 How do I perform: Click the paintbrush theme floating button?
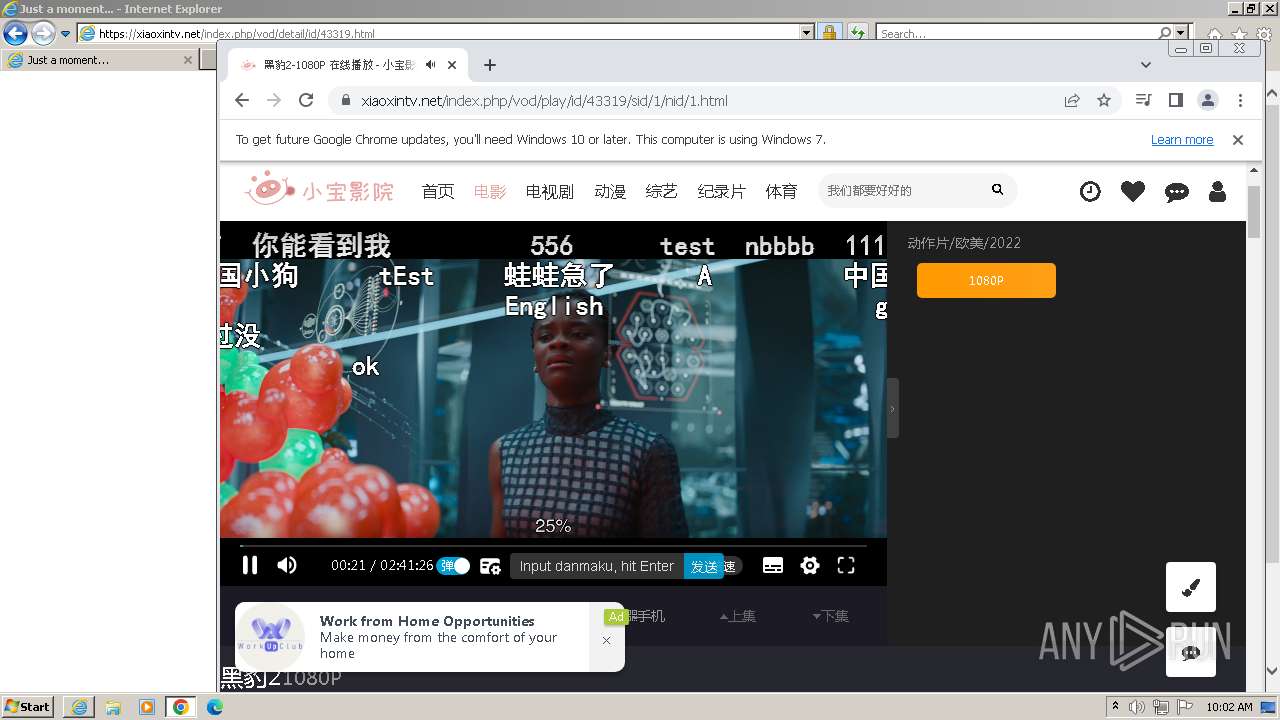1191,587
